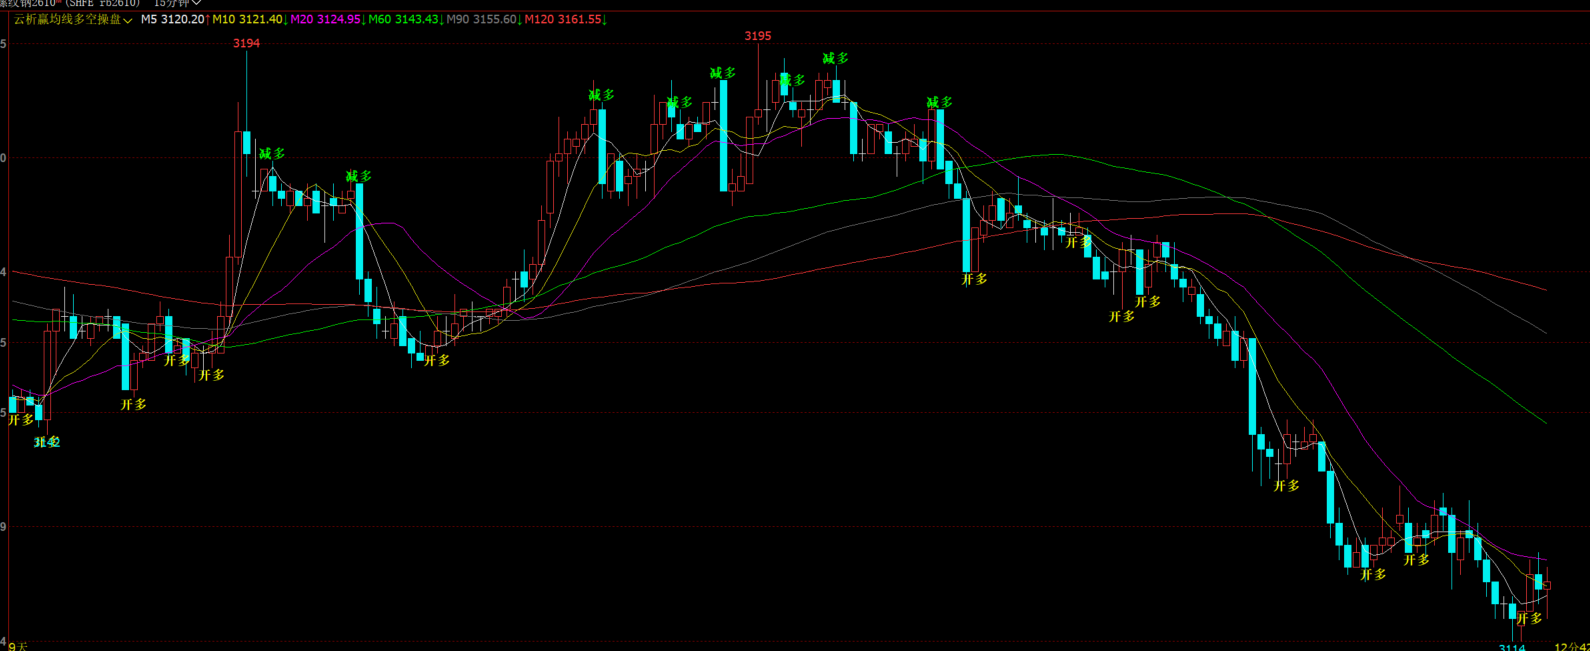Click the 3195 high price marker
Image resolution: width=1590 pixels, height=651 pixels.
(x=757, y=36)
